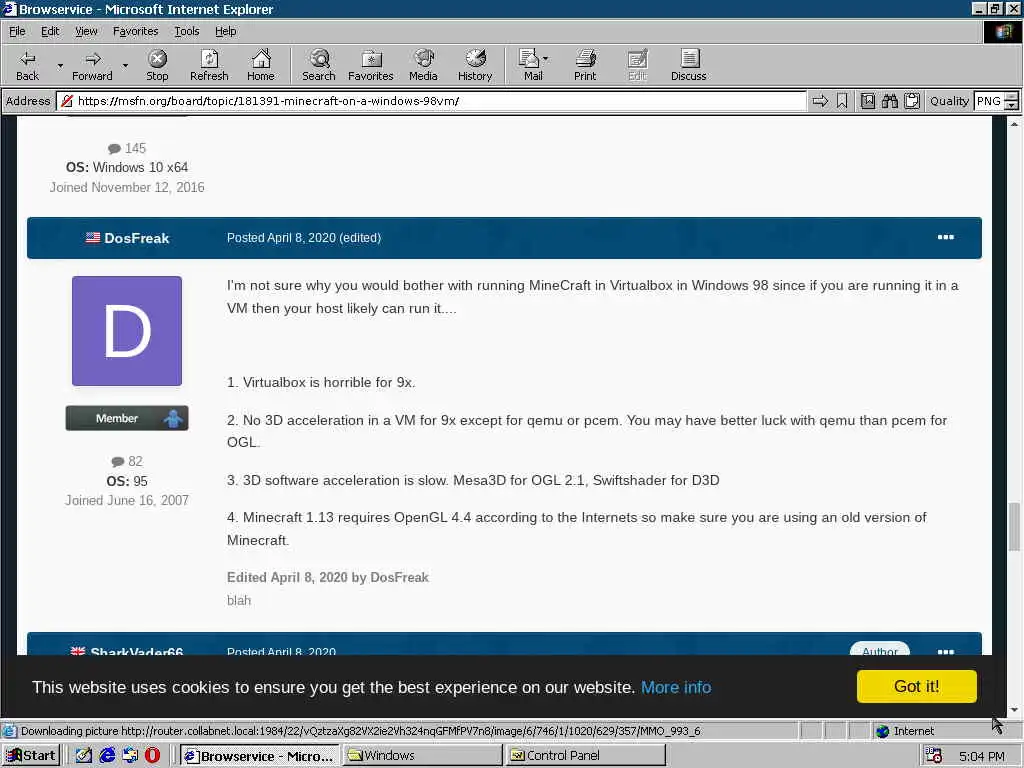The width and height of the screenshot is (1024, 768).
Task: Click the vertical scrollbar thumb
Action: (x=1014, y=526)
